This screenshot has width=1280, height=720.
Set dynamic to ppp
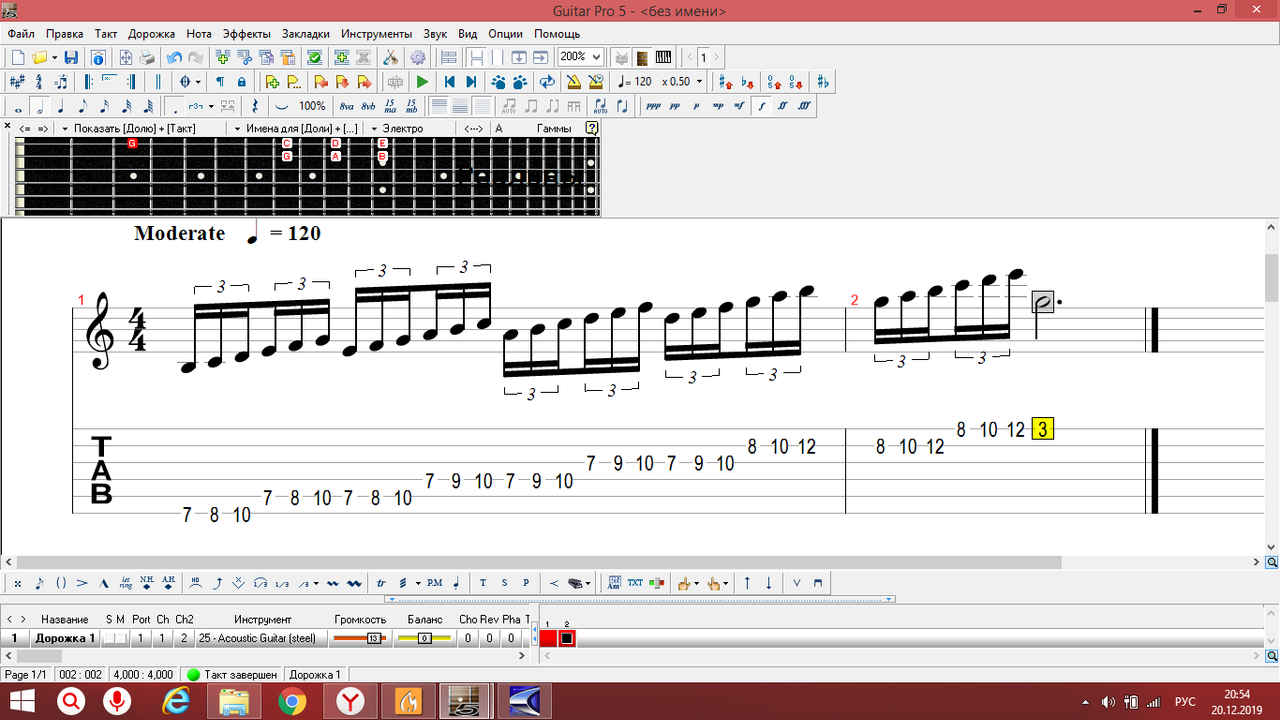pos(653,106)
